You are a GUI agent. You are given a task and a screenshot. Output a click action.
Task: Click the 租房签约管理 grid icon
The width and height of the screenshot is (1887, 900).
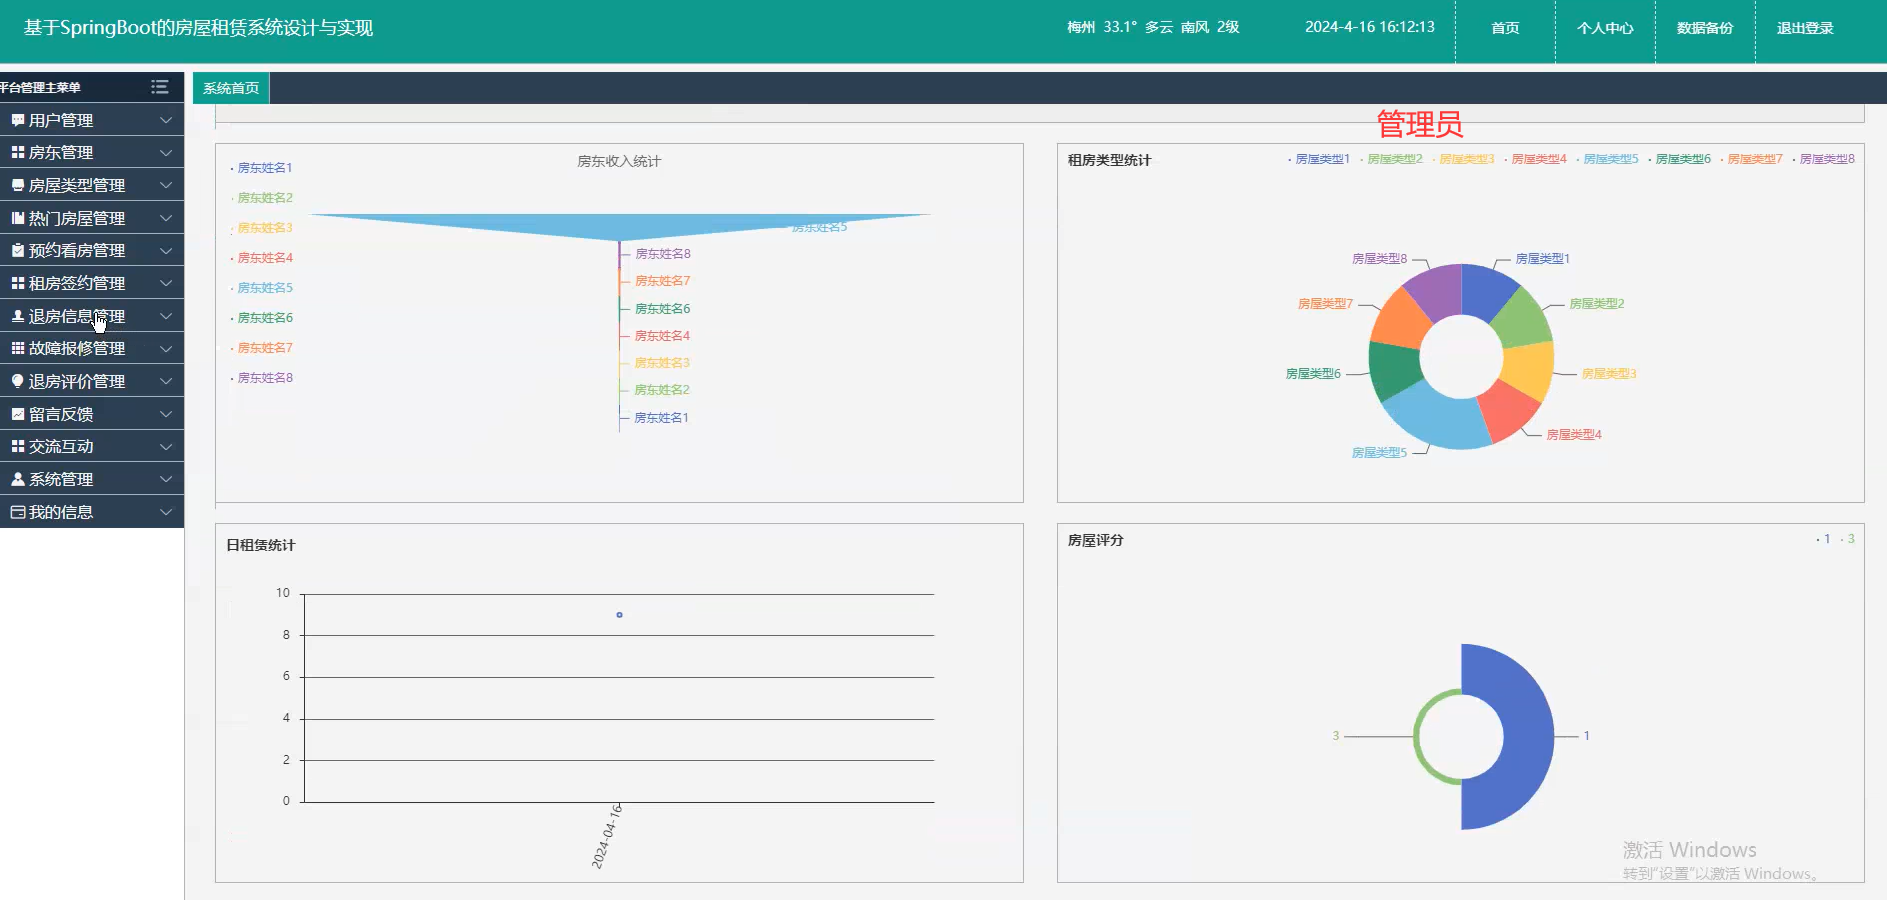tap(18, 283)
